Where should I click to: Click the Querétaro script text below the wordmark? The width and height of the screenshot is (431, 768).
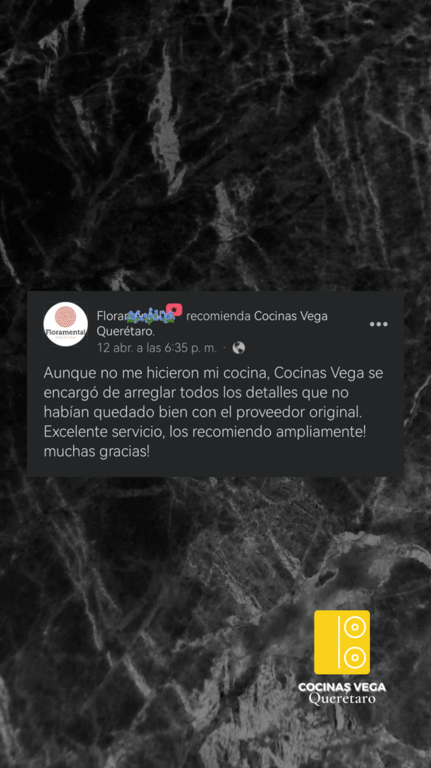pyautogui.click(x=342, y=698)
